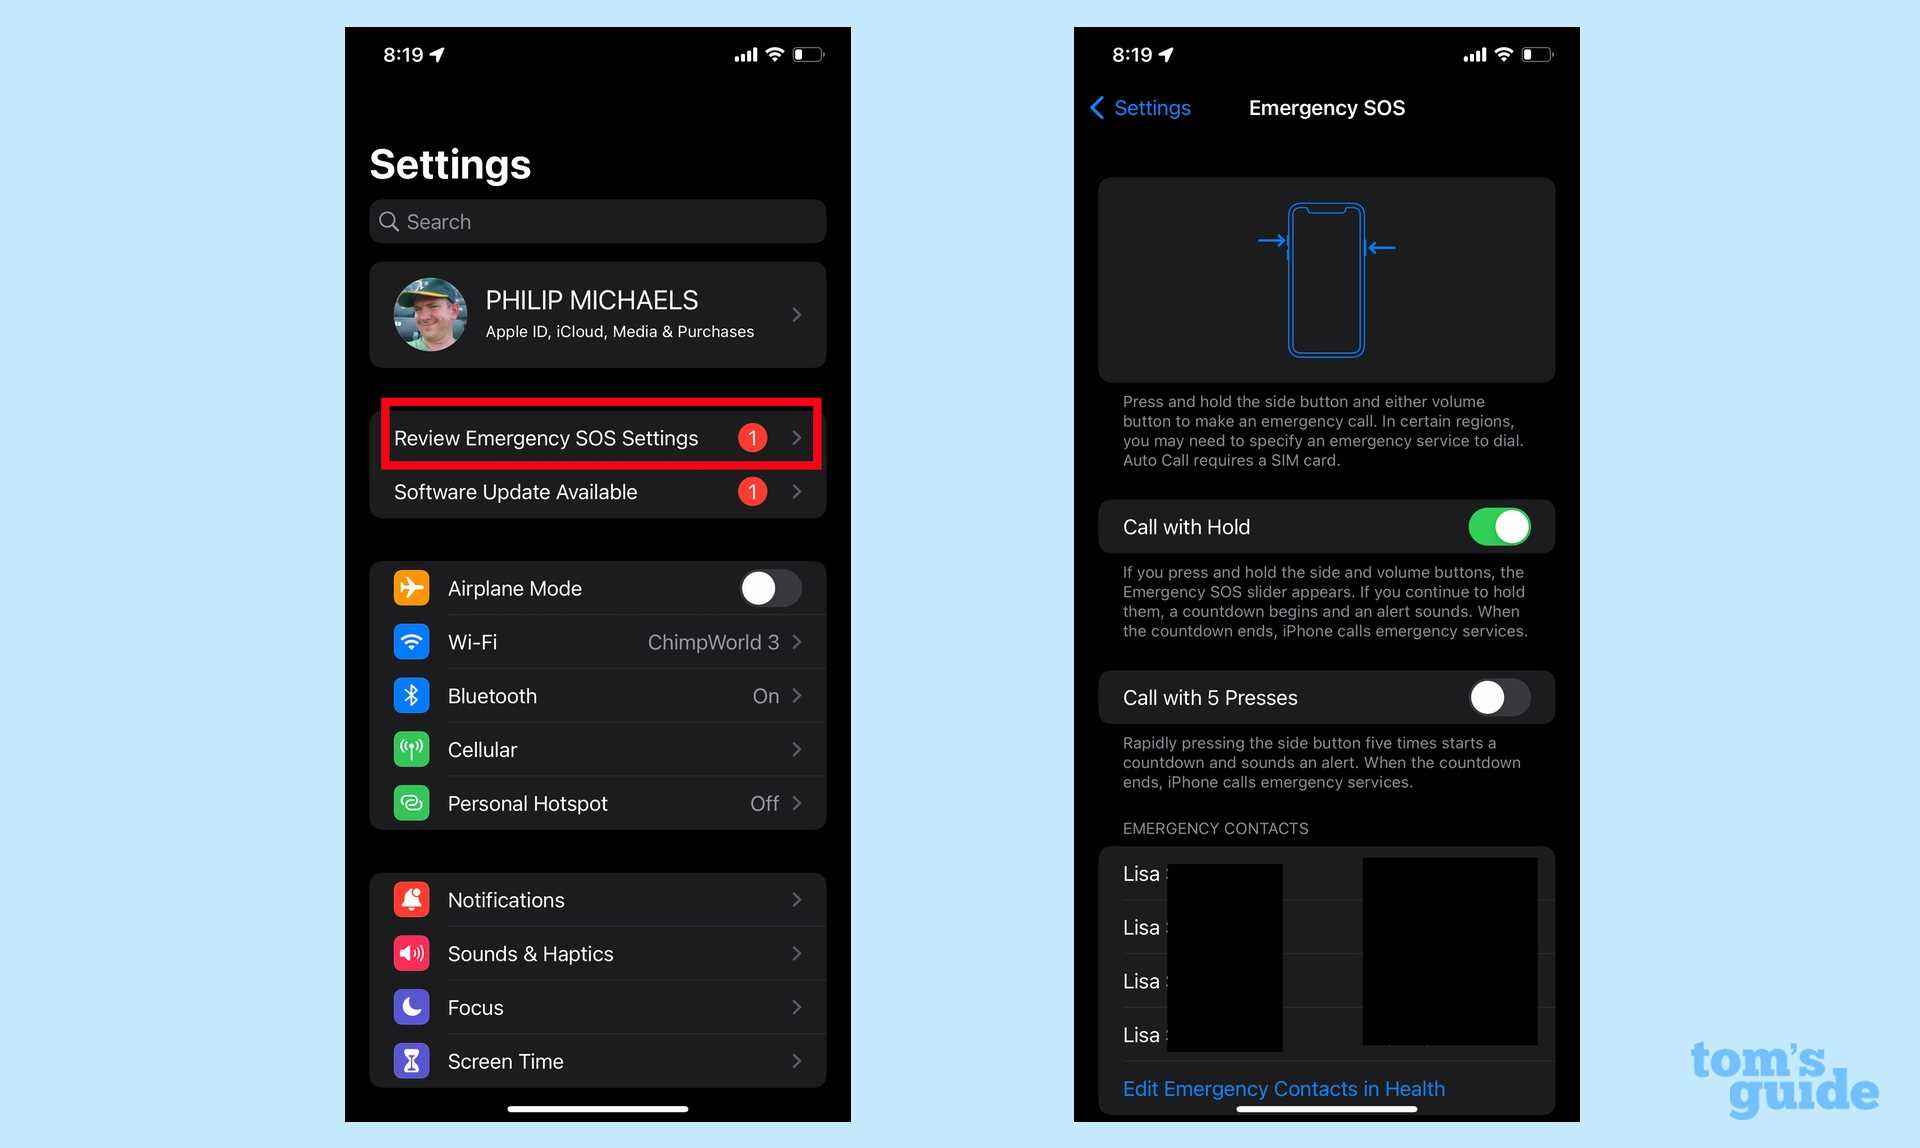Tap the Settings search input field
1920x1148 pixels.
(597, 220)
